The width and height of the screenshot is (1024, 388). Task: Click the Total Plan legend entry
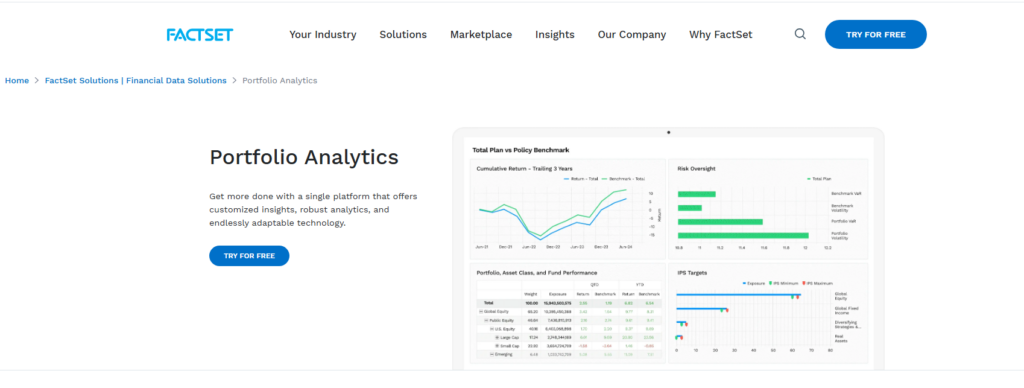click(x=820, y=178)
